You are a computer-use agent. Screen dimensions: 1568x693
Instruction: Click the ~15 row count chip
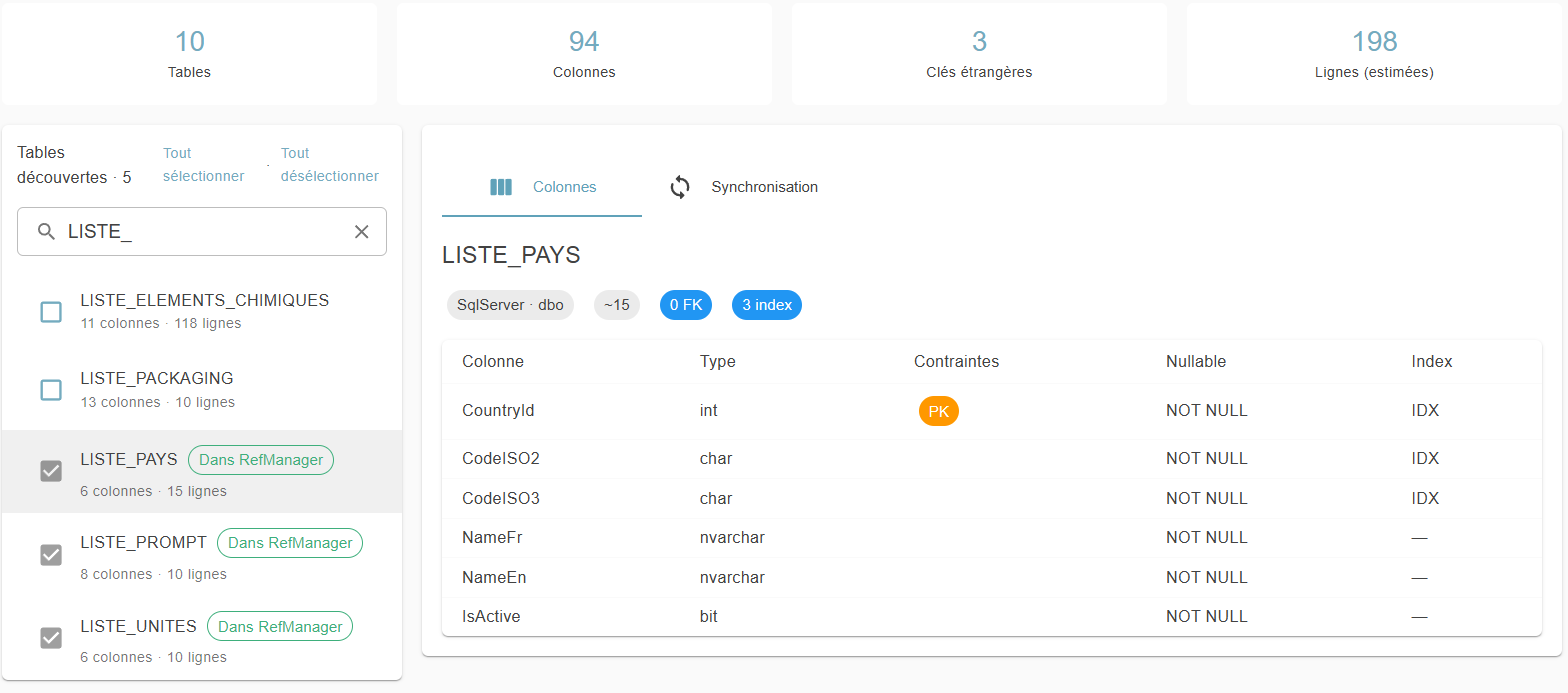617,305
